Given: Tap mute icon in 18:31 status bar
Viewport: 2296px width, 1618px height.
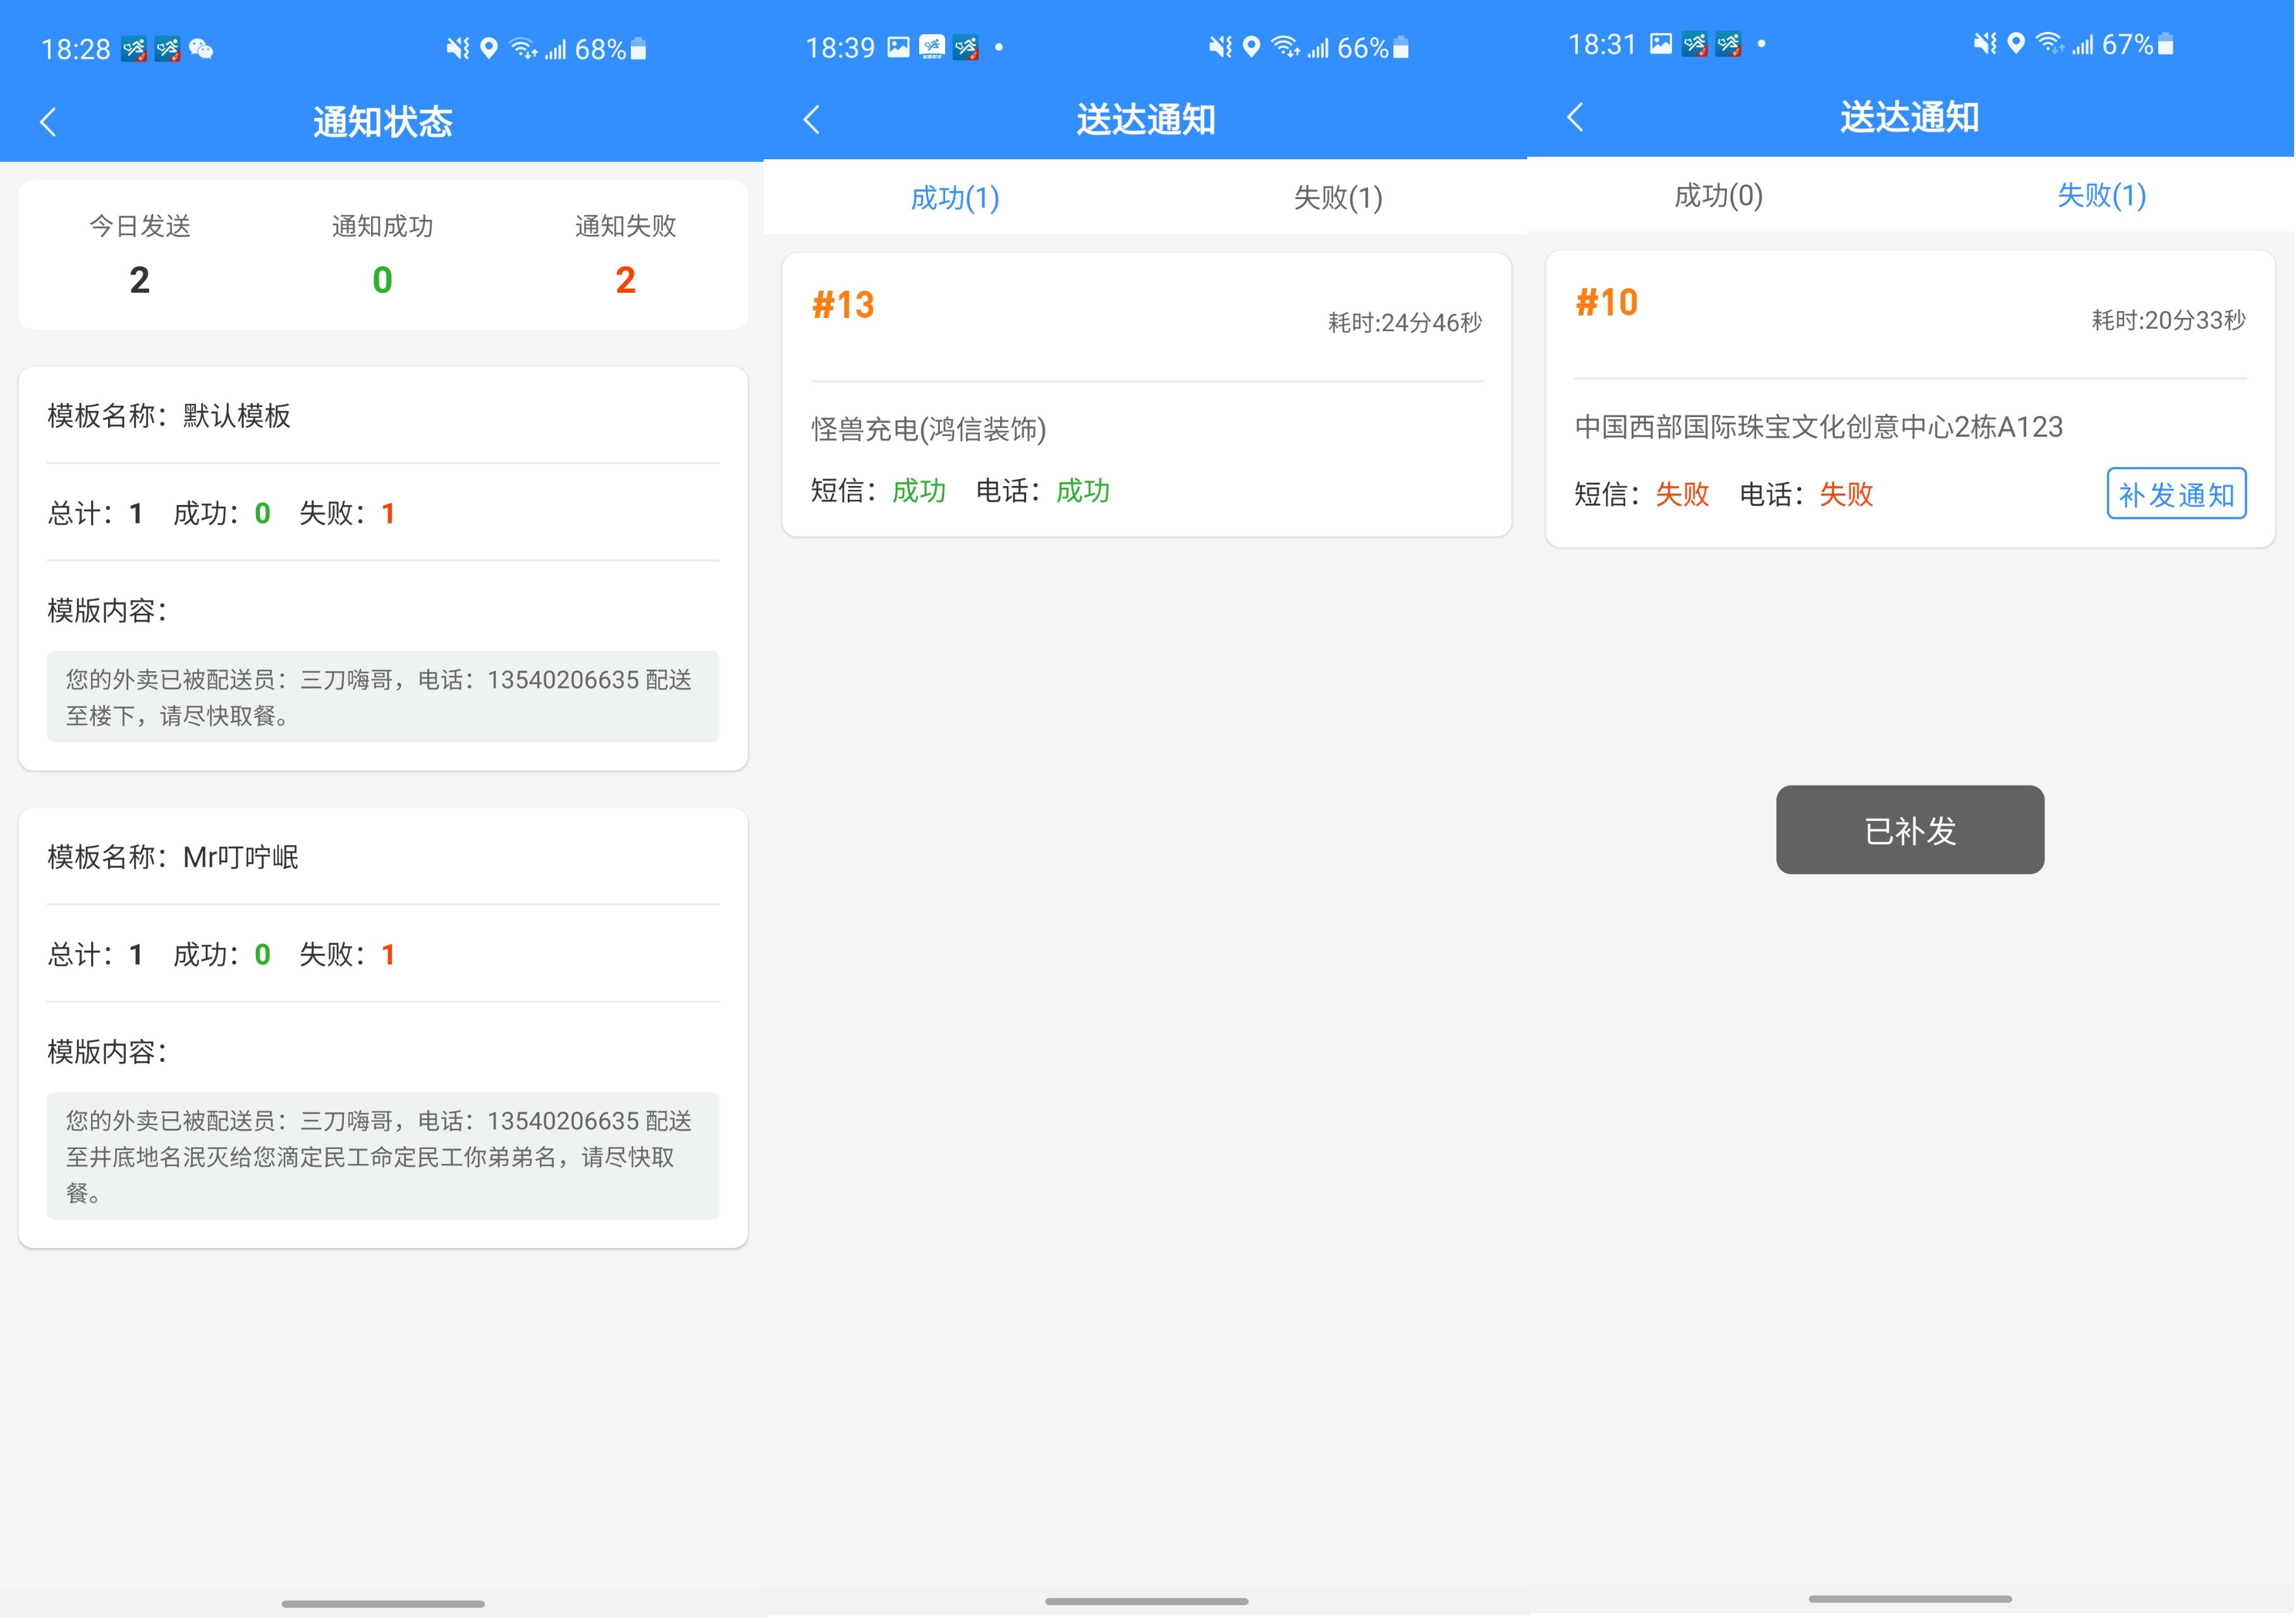Looking at the screenshot, I should [1985, 44].
